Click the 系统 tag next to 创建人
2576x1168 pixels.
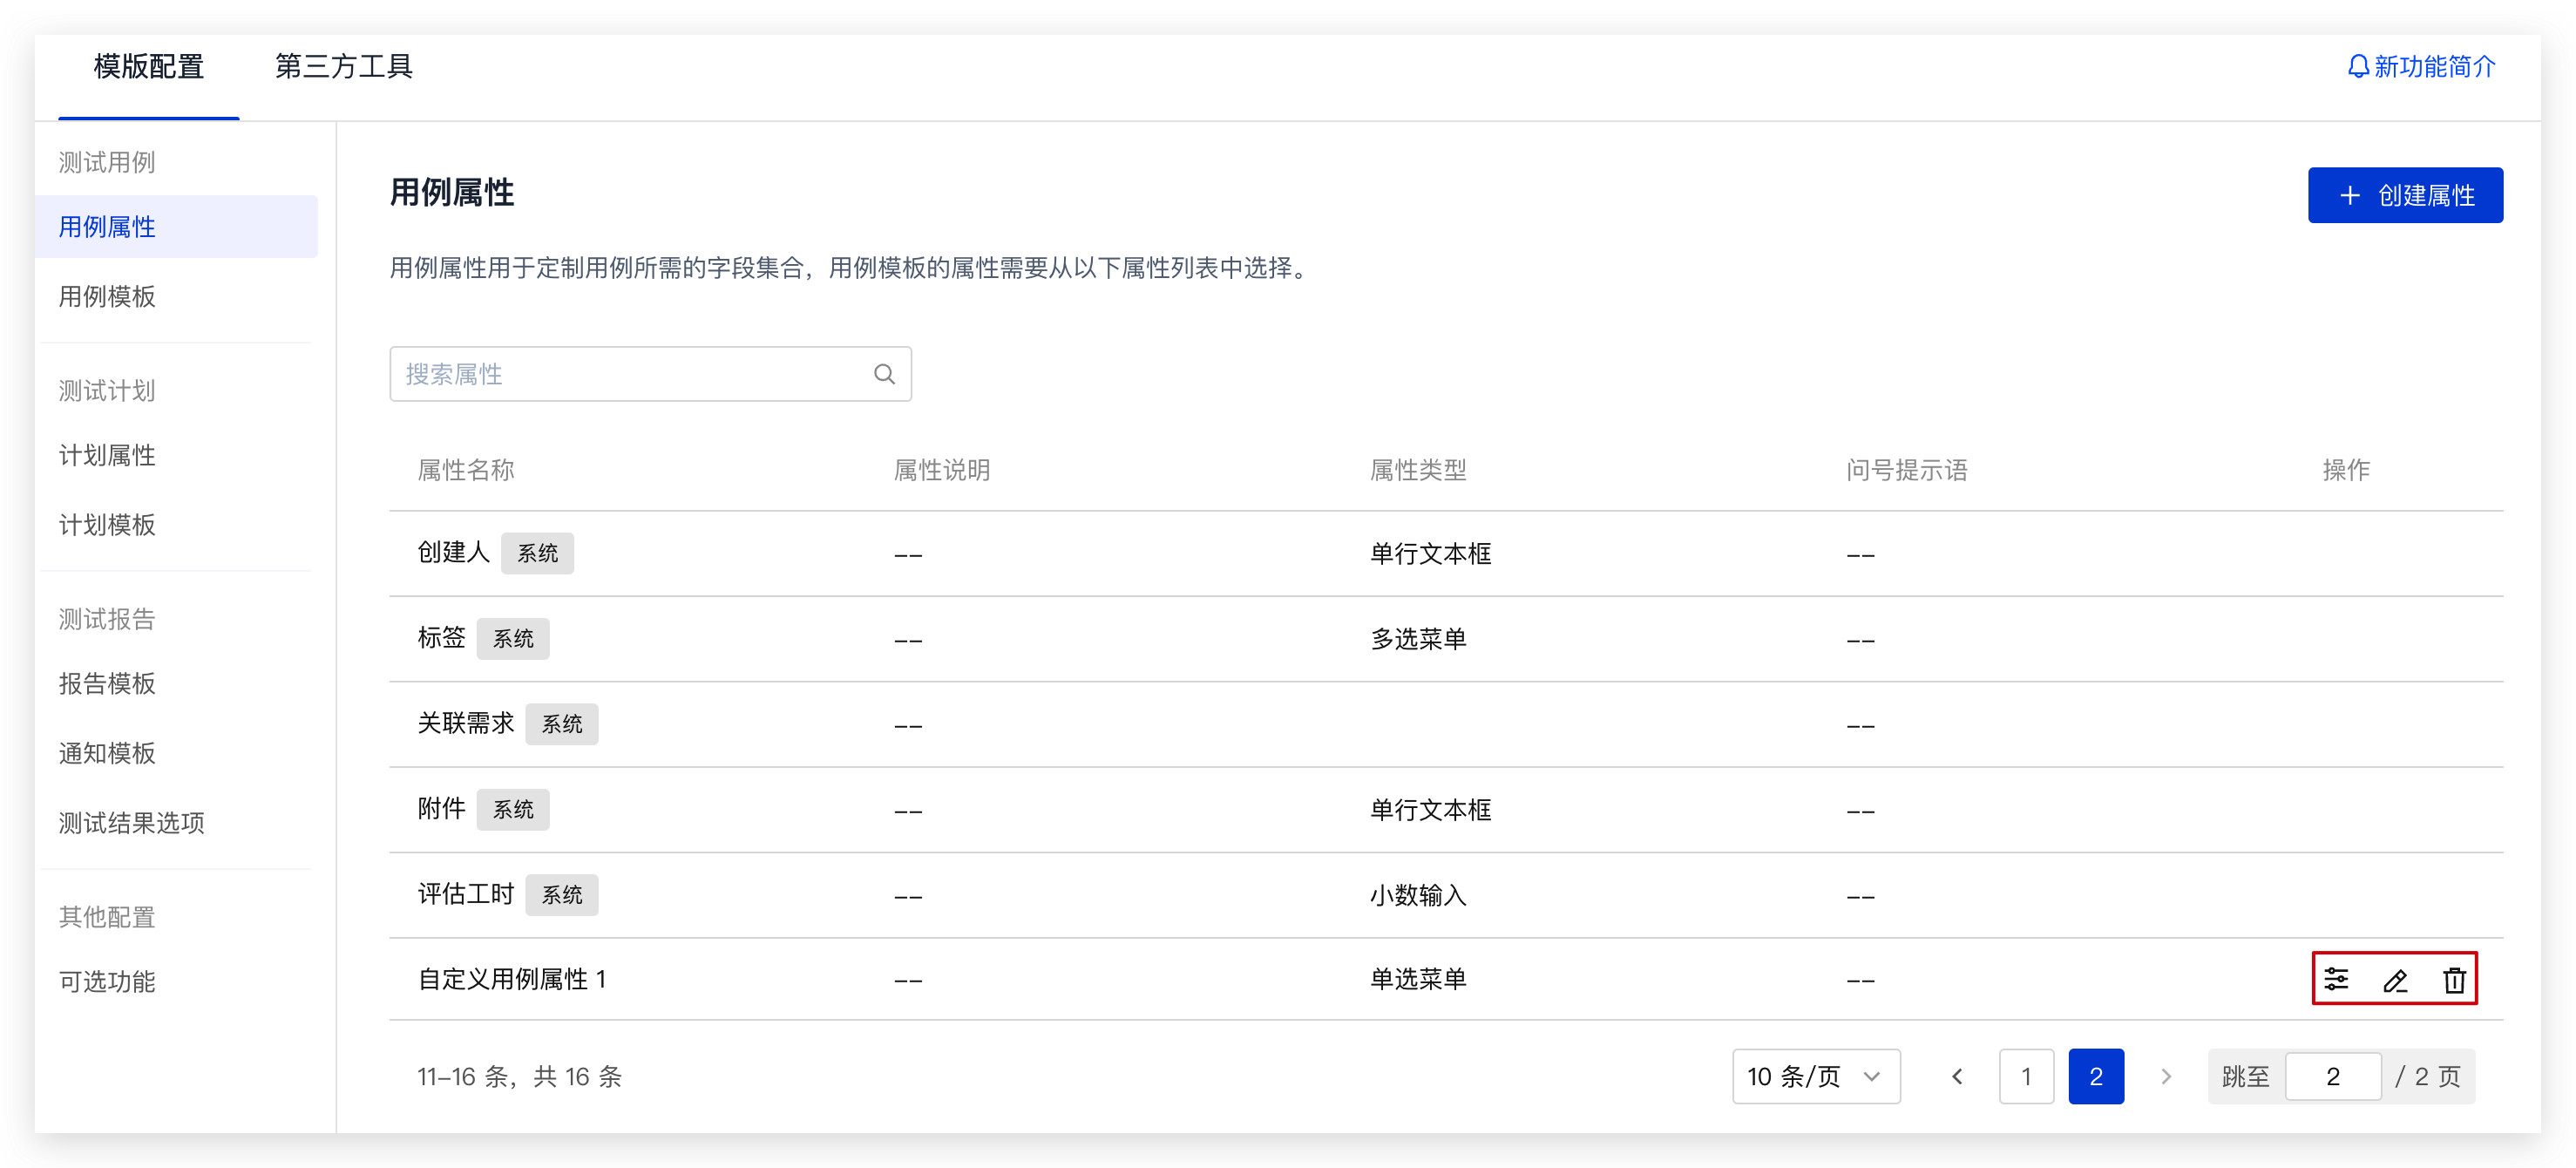point(537,553)
